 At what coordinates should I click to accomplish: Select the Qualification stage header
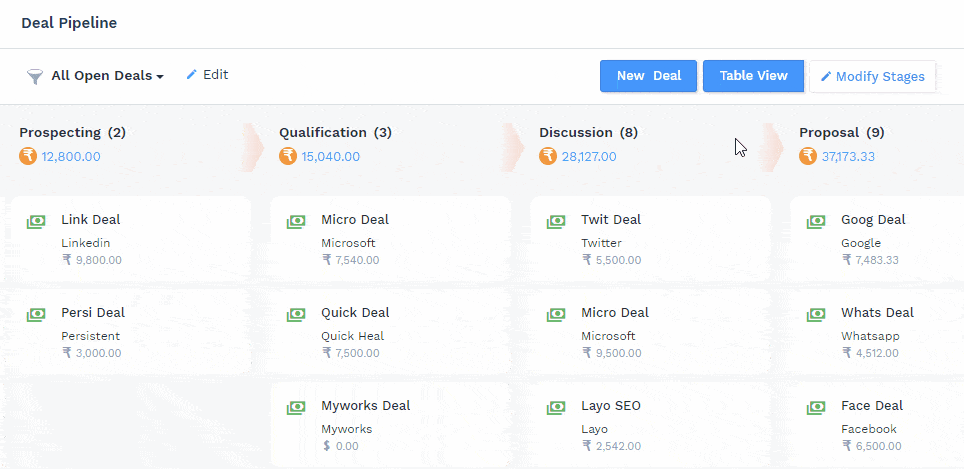coord(335,132)
